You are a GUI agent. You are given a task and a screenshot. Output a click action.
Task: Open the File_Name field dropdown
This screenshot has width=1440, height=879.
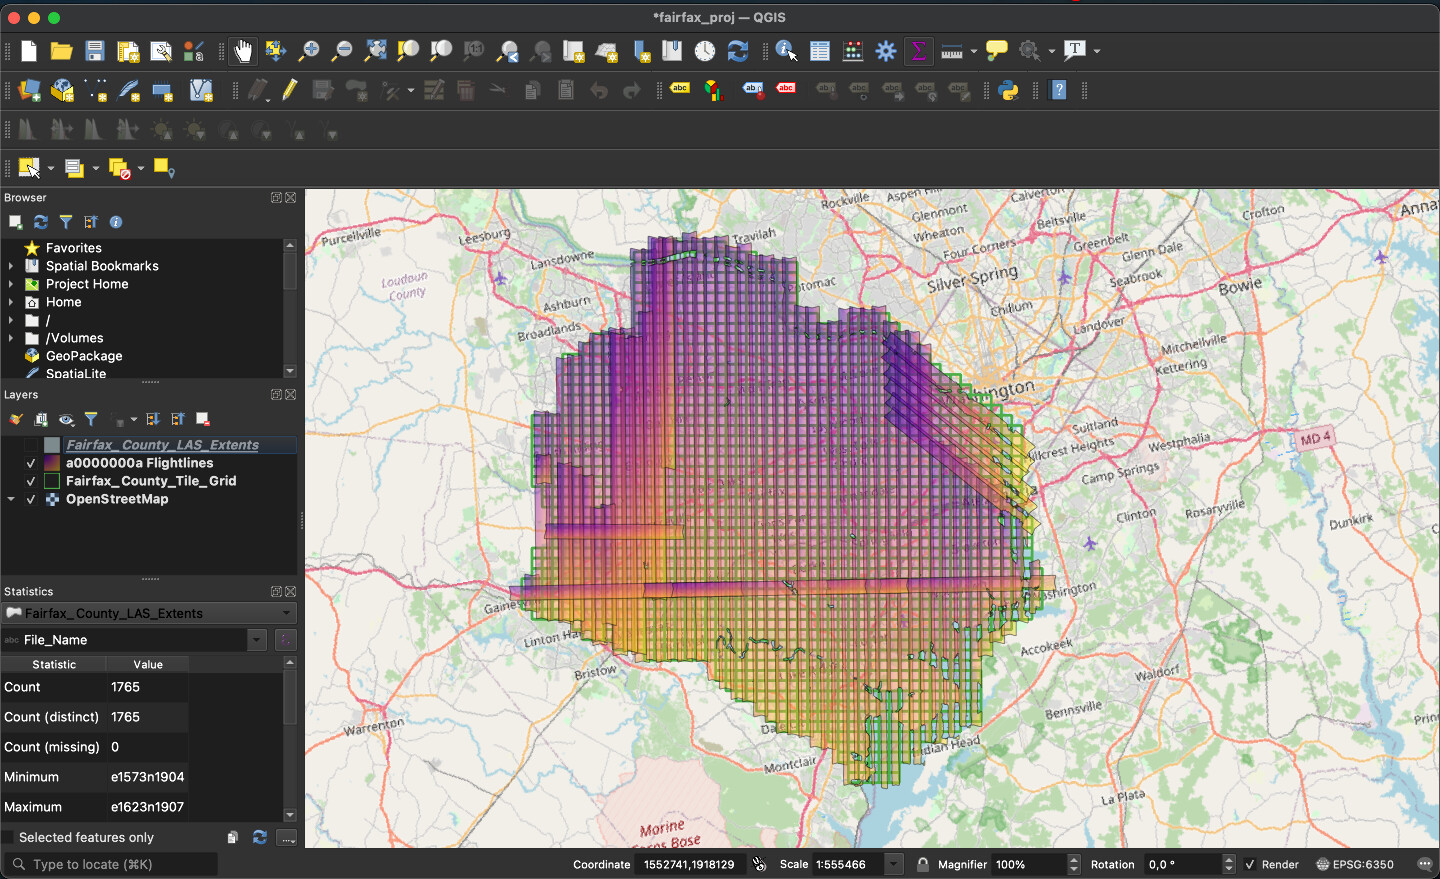[x=257, y=640]
